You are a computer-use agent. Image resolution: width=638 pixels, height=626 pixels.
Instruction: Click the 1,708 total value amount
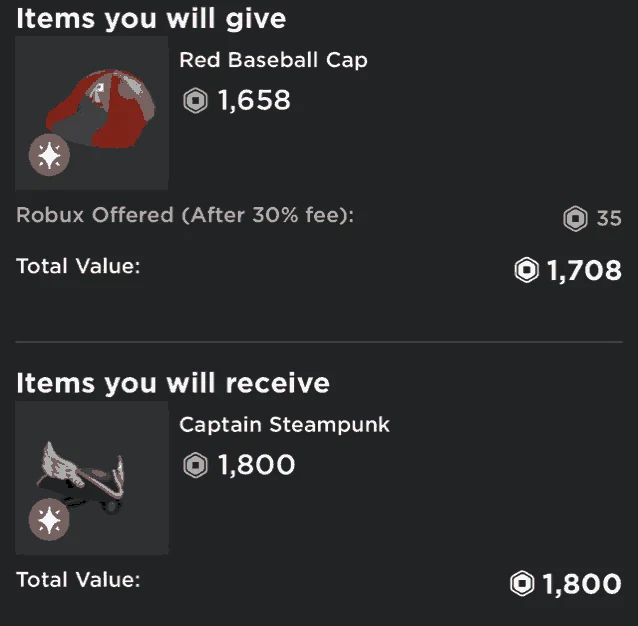click(x=584, y=270)
